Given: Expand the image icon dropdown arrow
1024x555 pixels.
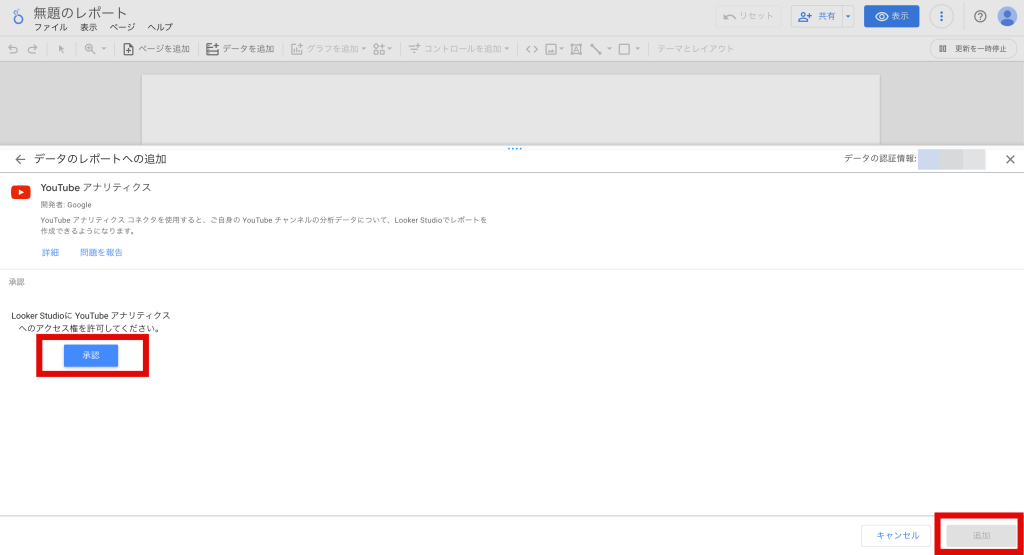Looking at the screenshot, I should [561, 49].
